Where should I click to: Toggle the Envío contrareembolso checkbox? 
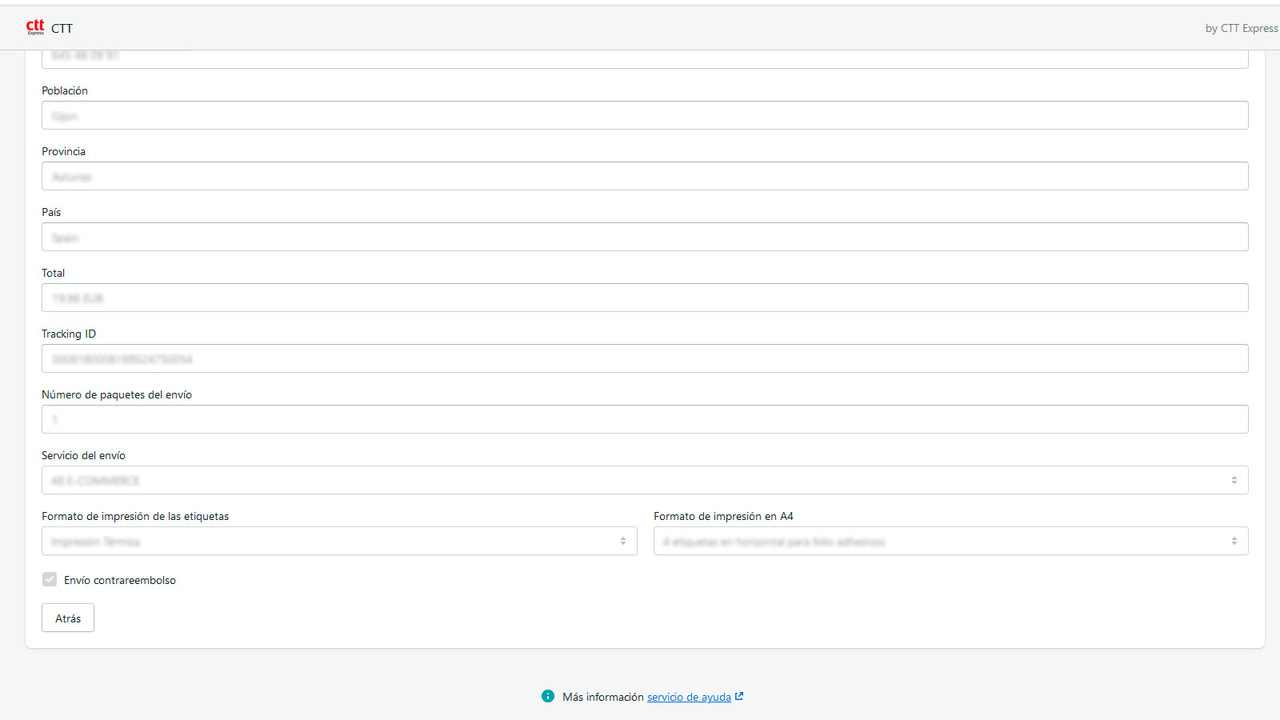(x=49, y=579)
